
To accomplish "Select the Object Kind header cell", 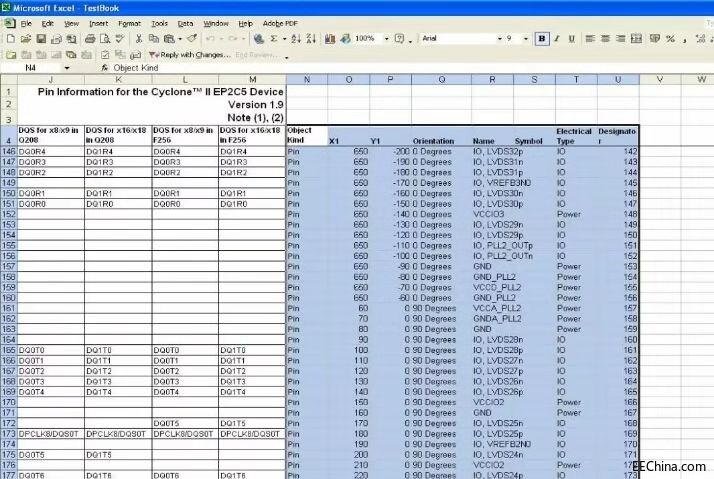I will (x=306, y=135).
